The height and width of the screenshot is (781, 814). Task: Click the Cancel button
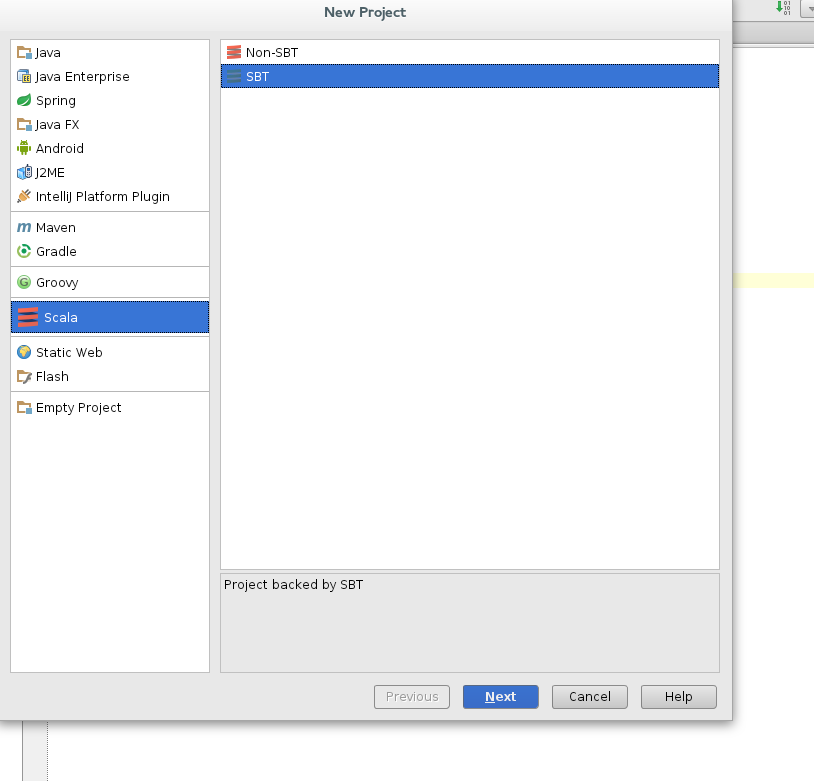click(x=590, y=696)
